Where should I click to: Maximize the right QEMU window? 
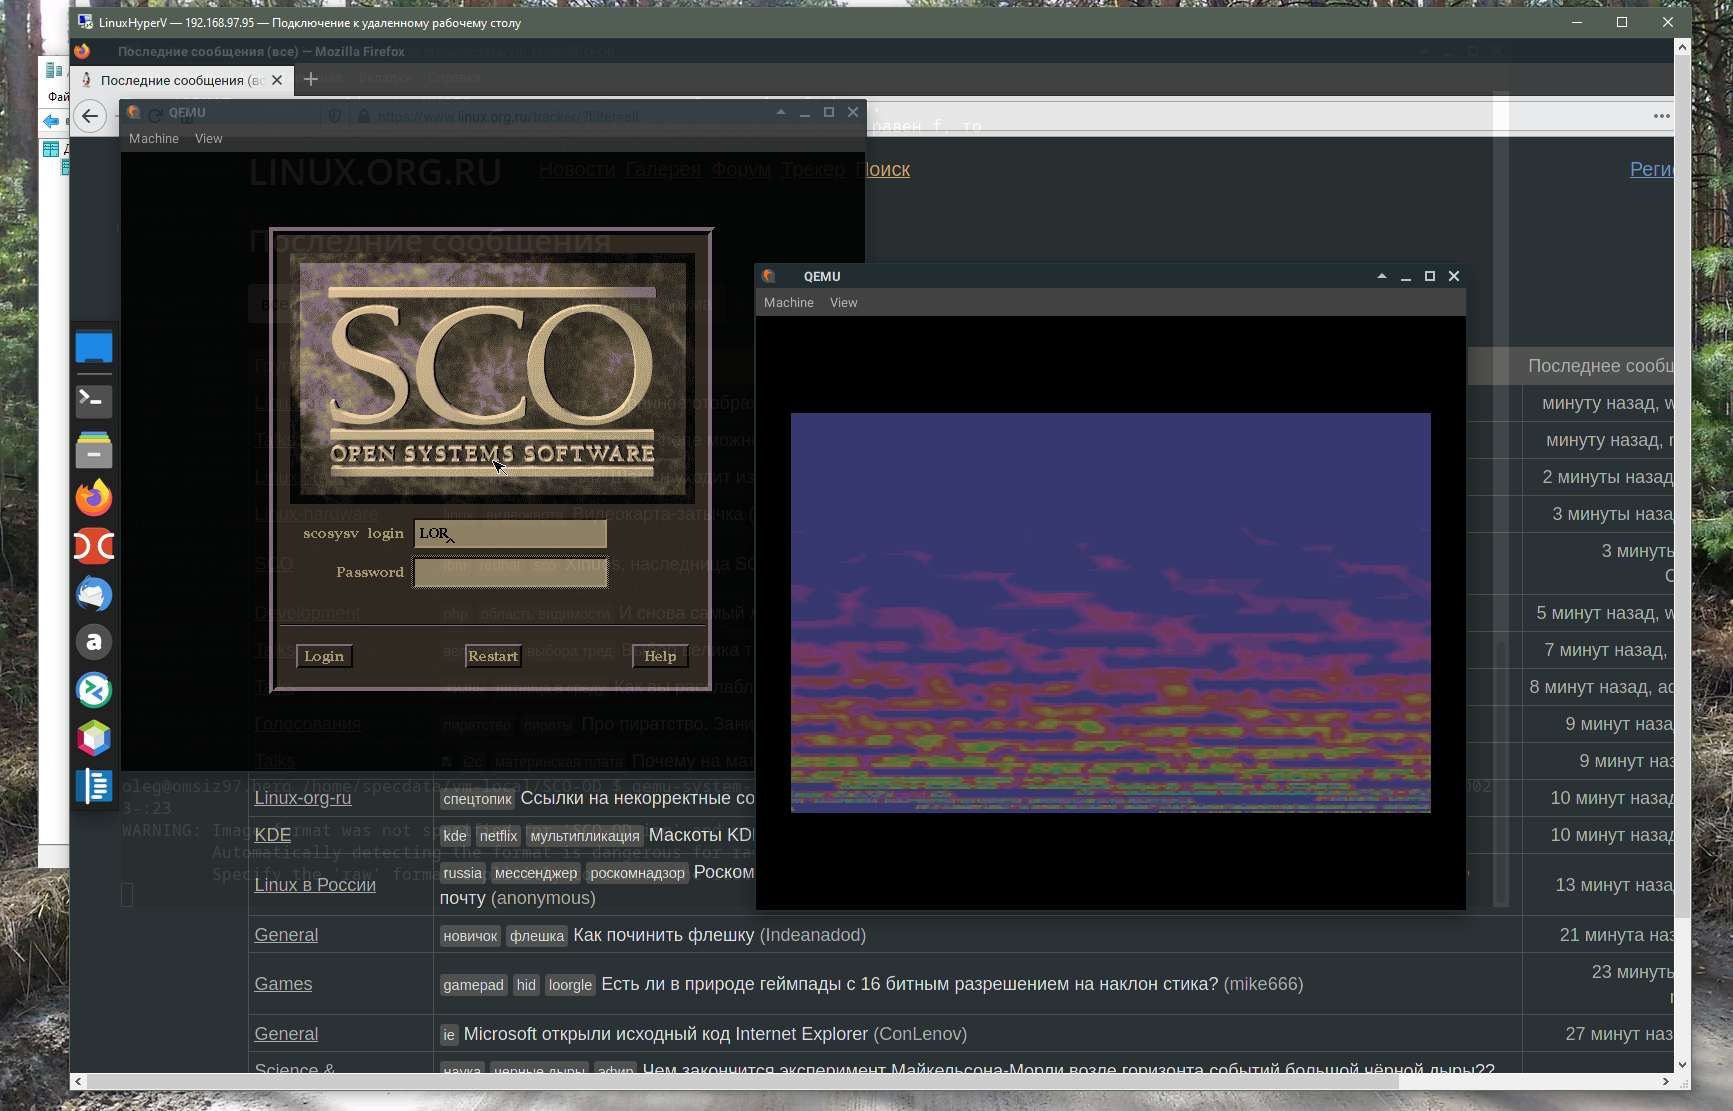(1430, 276)
